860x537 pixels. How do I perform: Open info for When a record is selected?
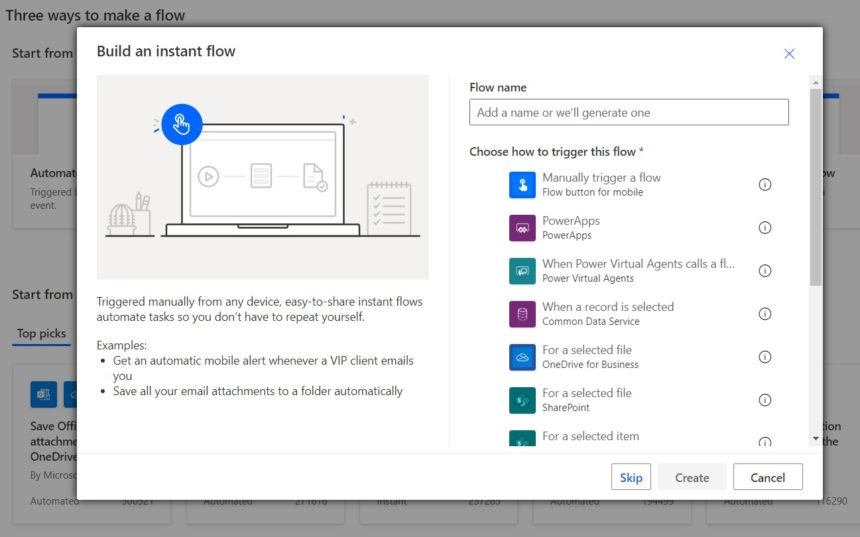pos(765,314)
